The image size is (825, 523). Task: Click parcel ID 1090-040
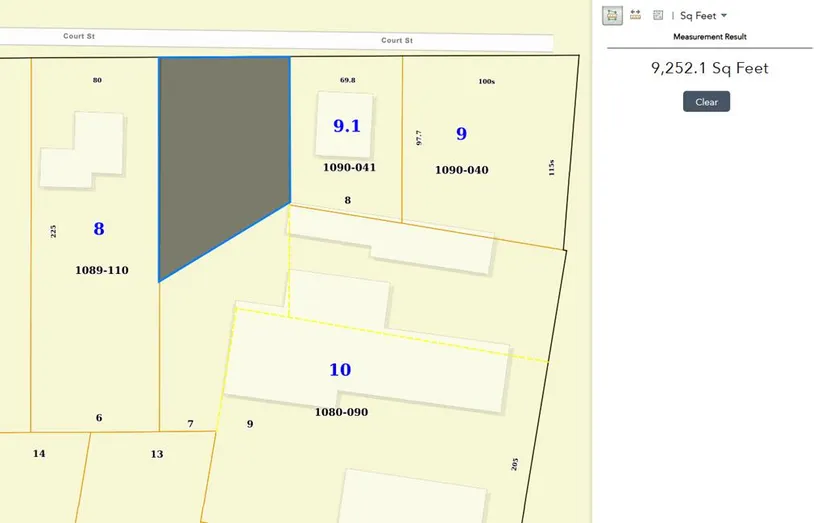461,171
